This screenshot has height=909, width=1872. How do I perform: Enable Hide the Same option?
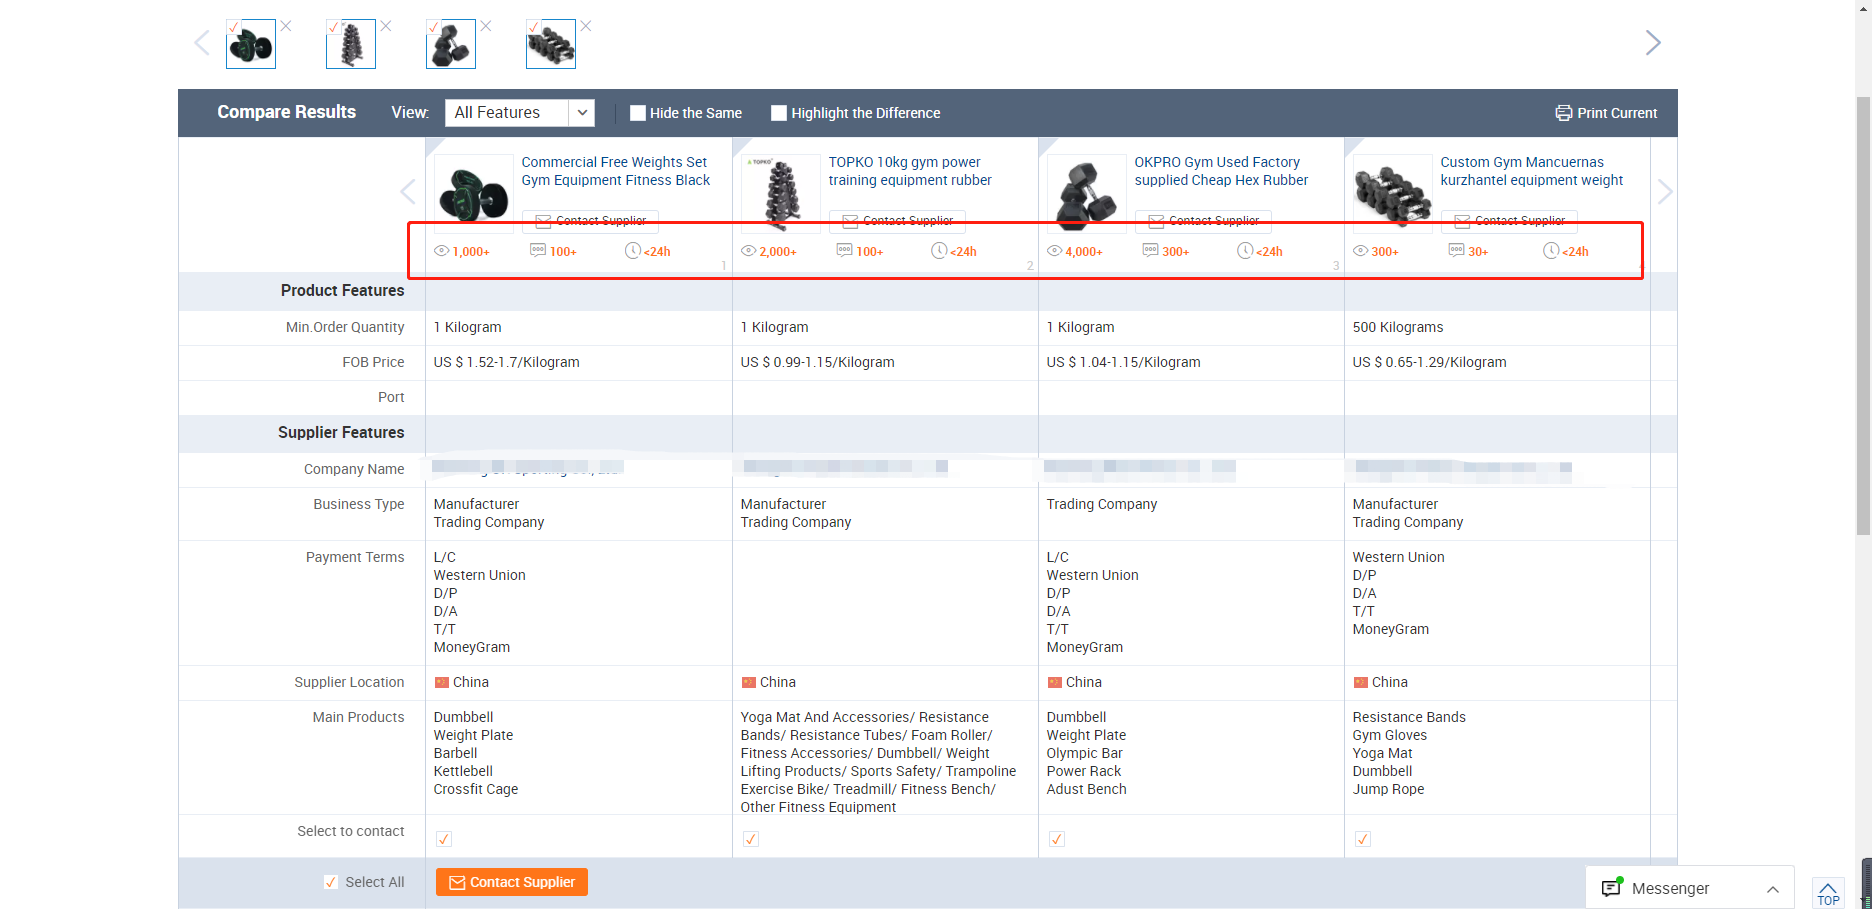tap(638, 113)
